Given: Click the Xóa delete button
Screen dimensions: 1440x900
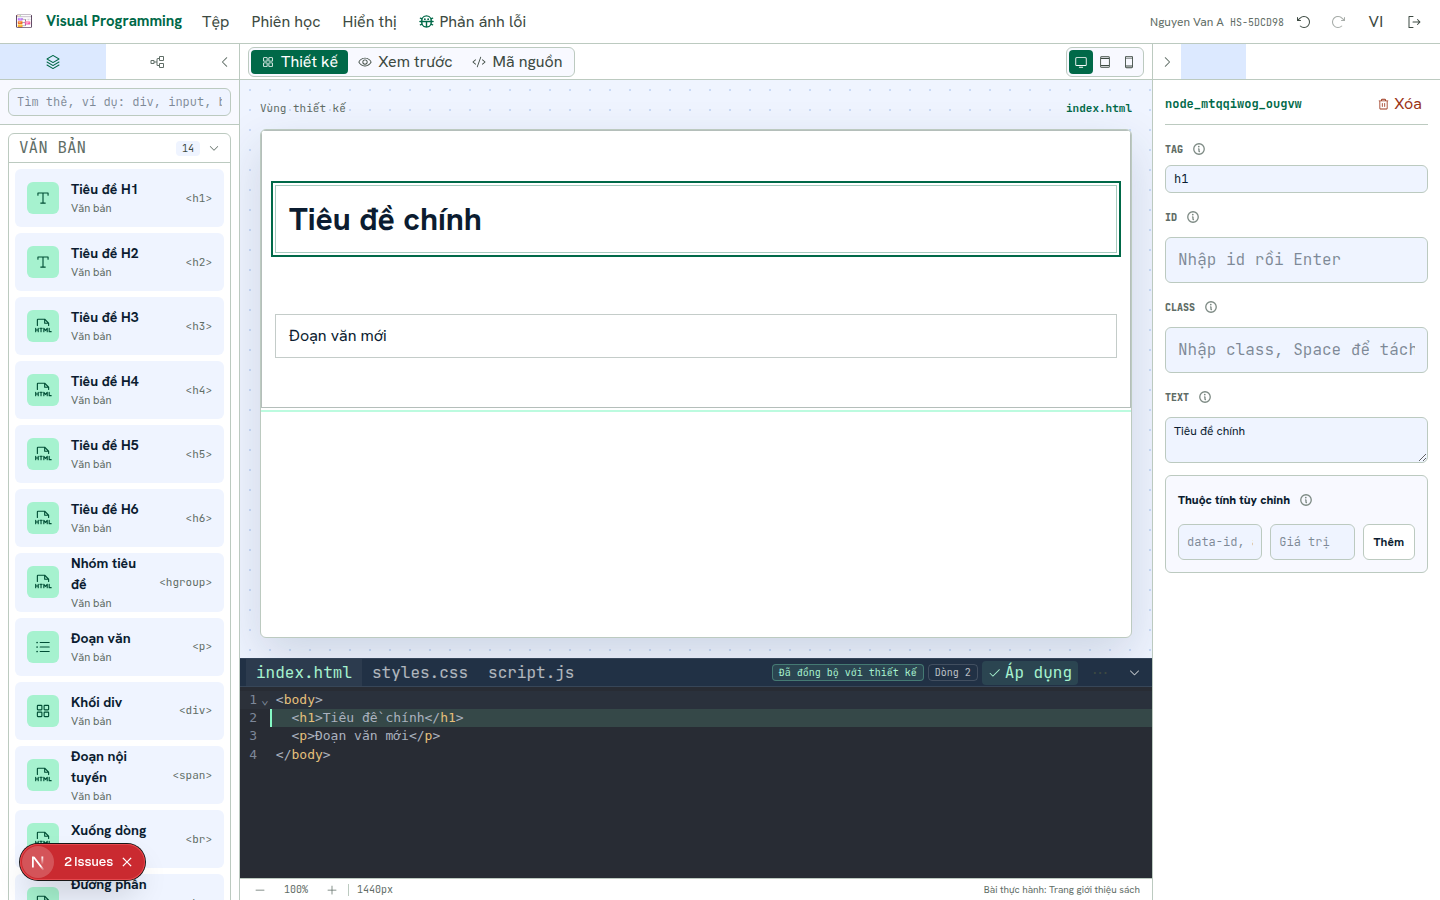Looking at the screenshot, I should 1400,104.
